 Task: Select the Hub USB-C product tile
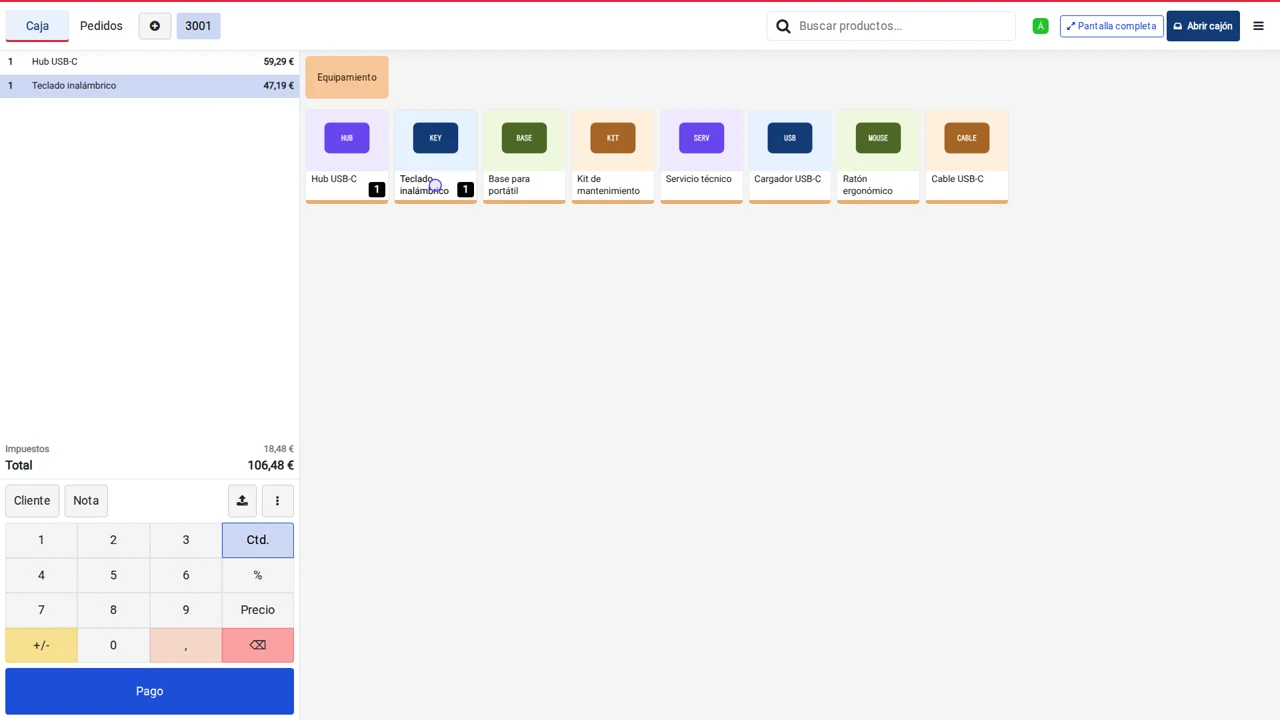click(x=347, y=156)
